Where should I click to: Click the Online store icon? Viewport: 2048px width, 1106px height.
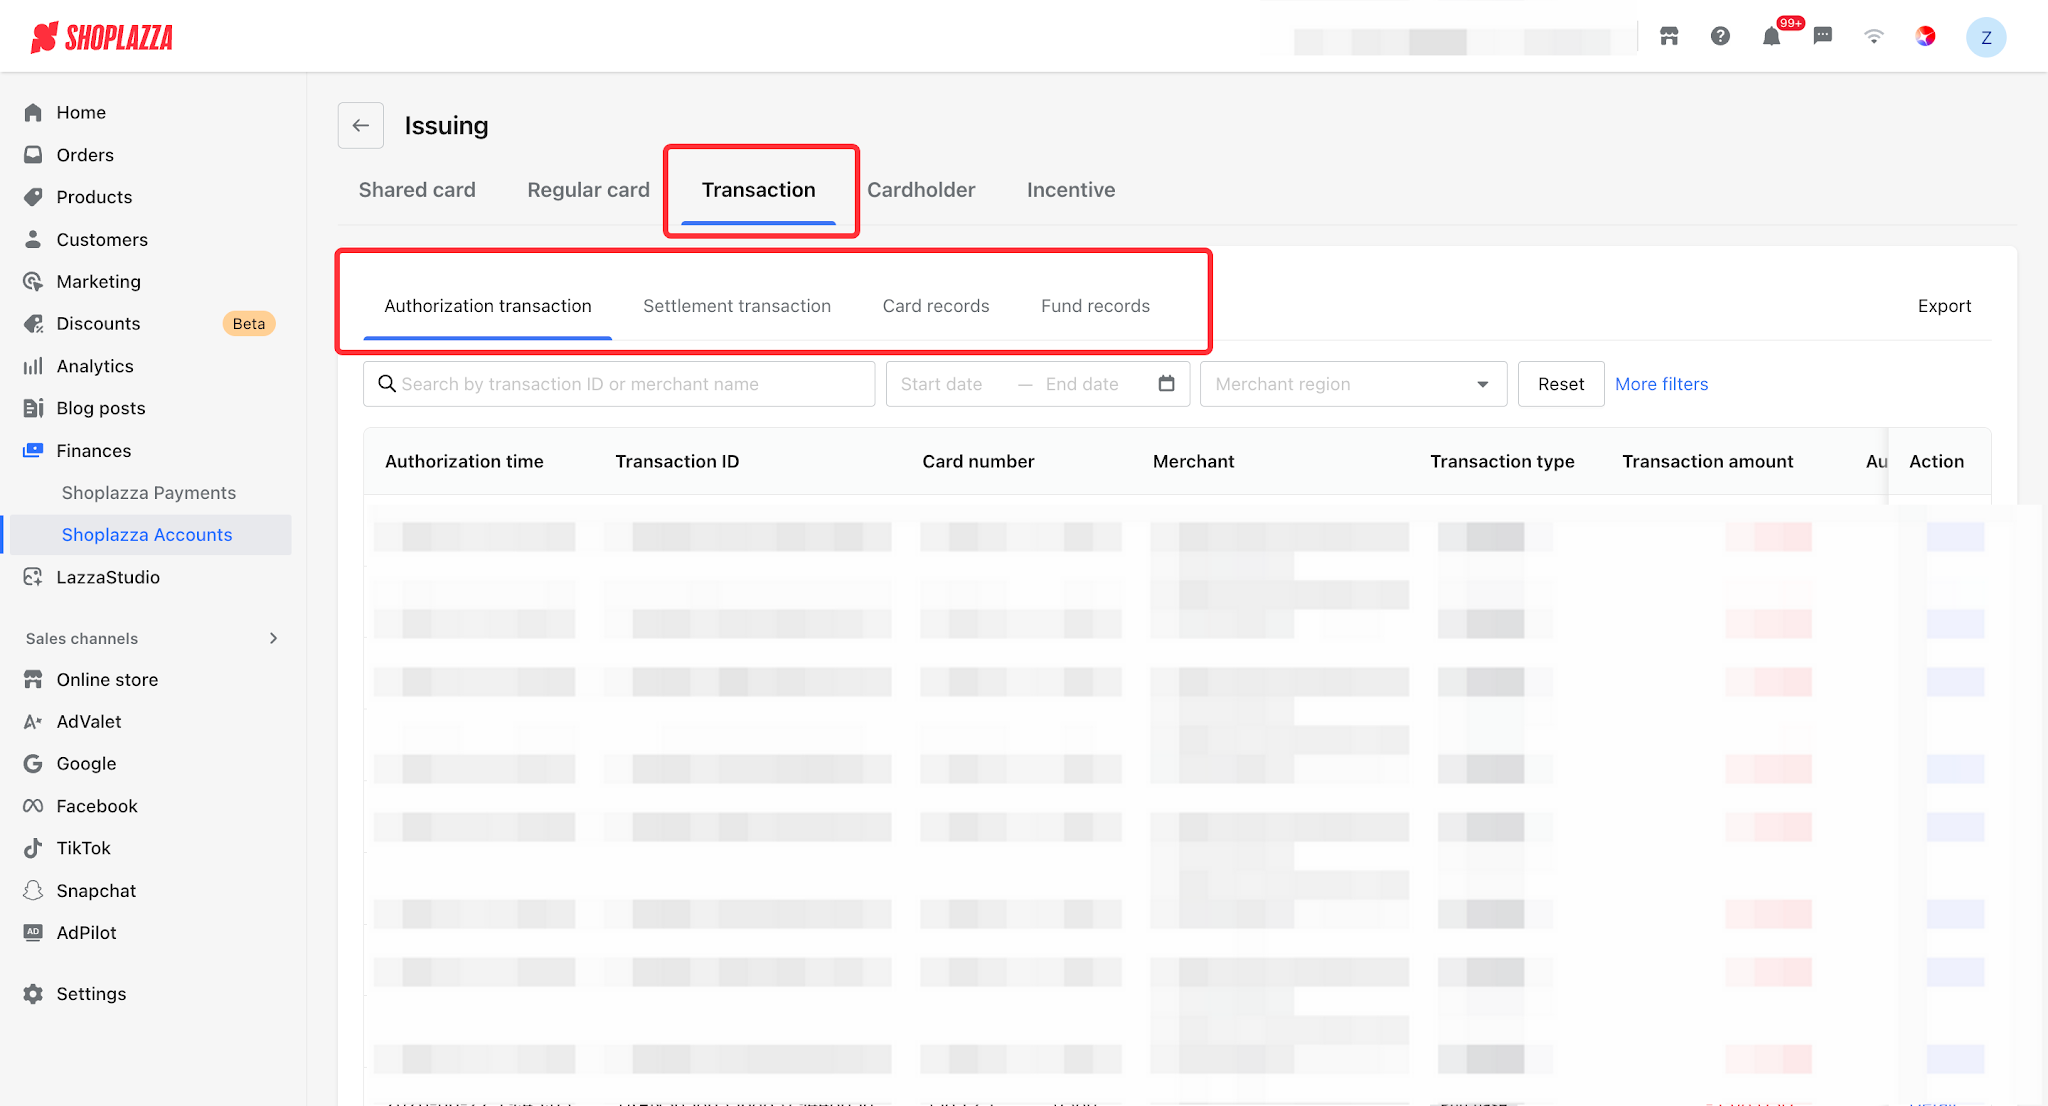coord(33,680)
